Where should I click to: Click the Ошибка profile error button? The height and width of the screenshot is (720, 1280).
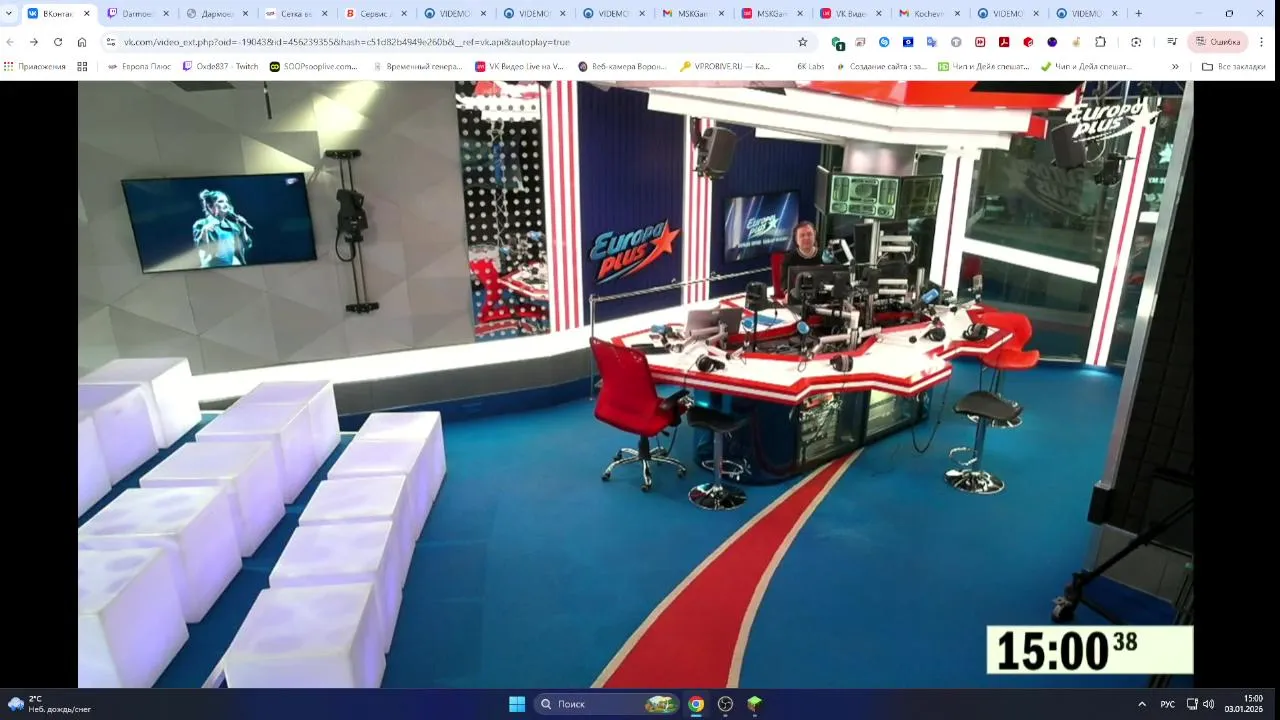[x=1218, y=42]
